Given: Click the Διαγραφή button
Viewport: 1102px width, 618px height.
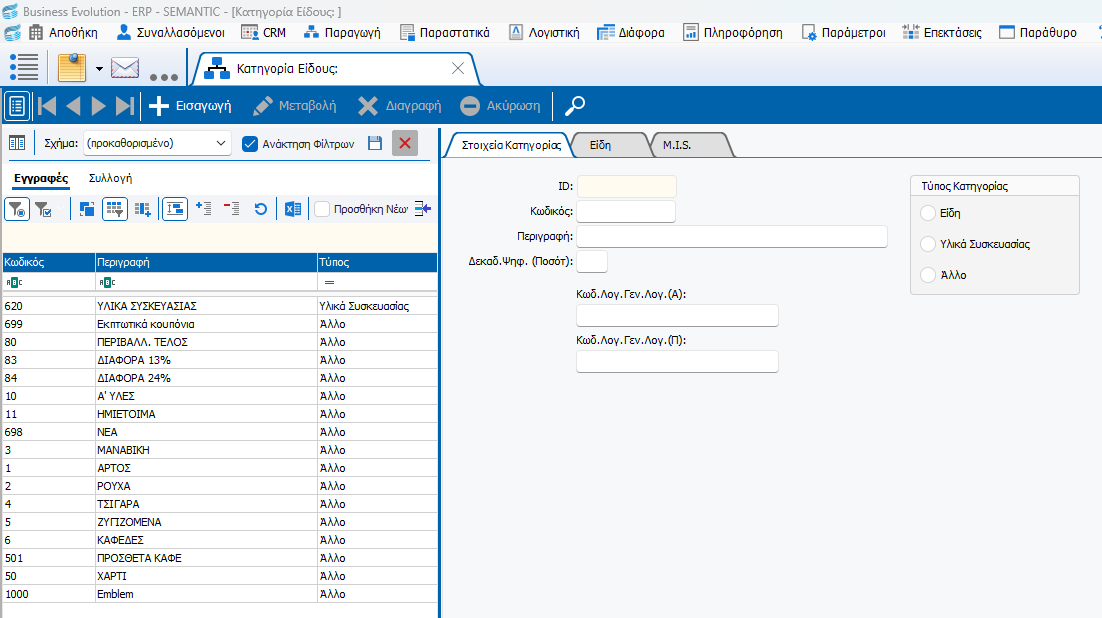Looking at the screenshot, I should 399,106.
